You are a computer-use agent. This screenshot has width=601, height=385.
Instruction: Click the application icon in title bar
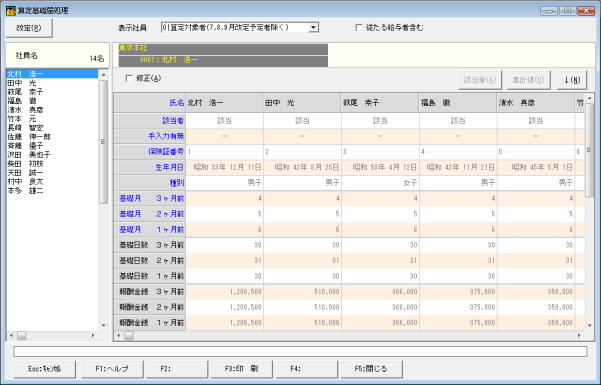tap(11, 10)
